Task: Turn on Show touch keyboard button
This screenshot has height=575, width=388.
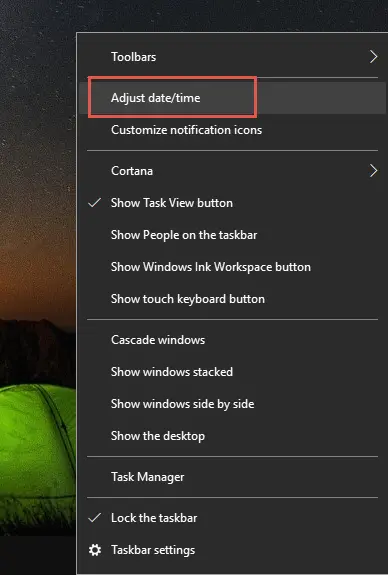Action: coord(232,299)
